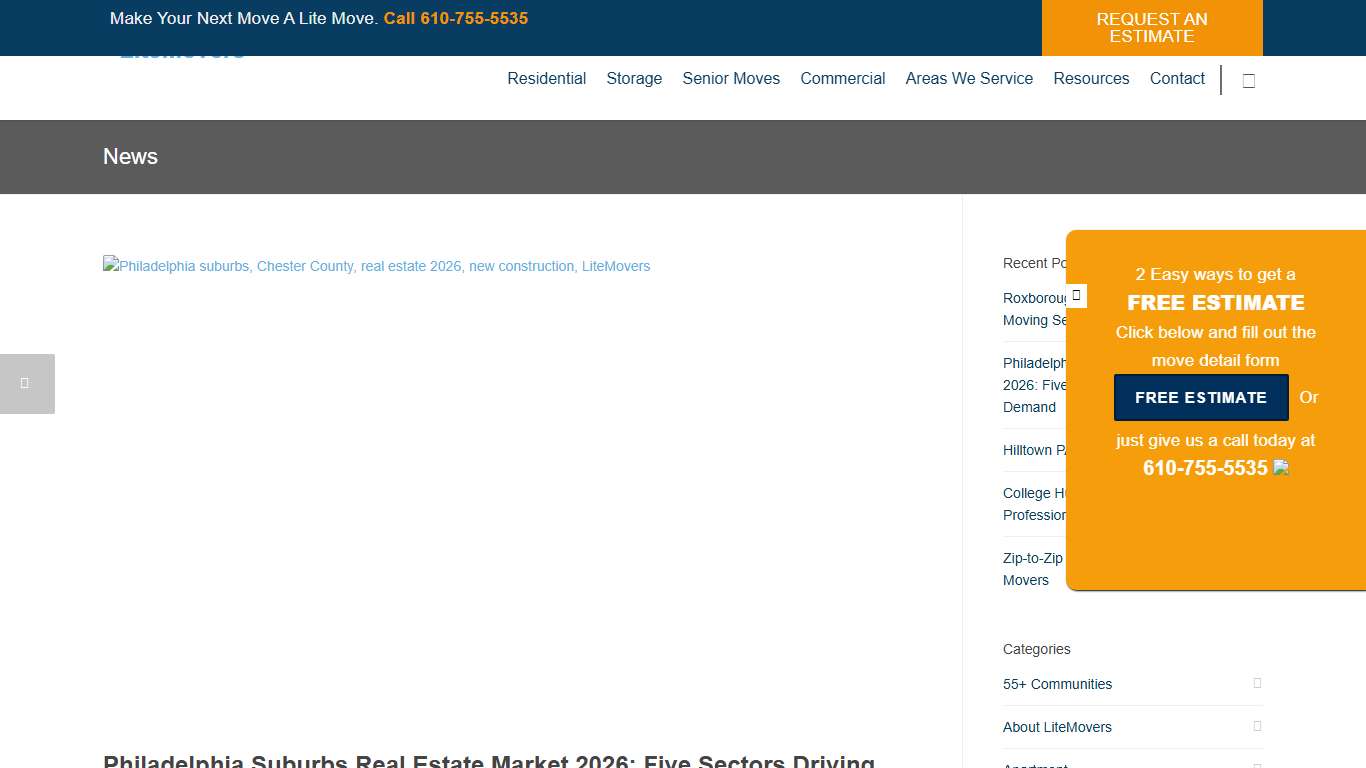Open the search icon in the navigation bar
This screenshot has height=768, width=1366.
1248,80
